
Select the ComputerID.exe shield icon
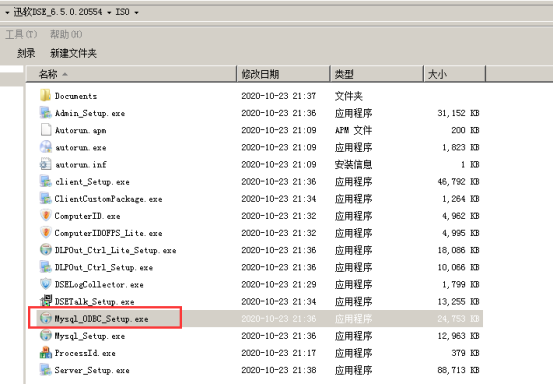tap(45, 215)
